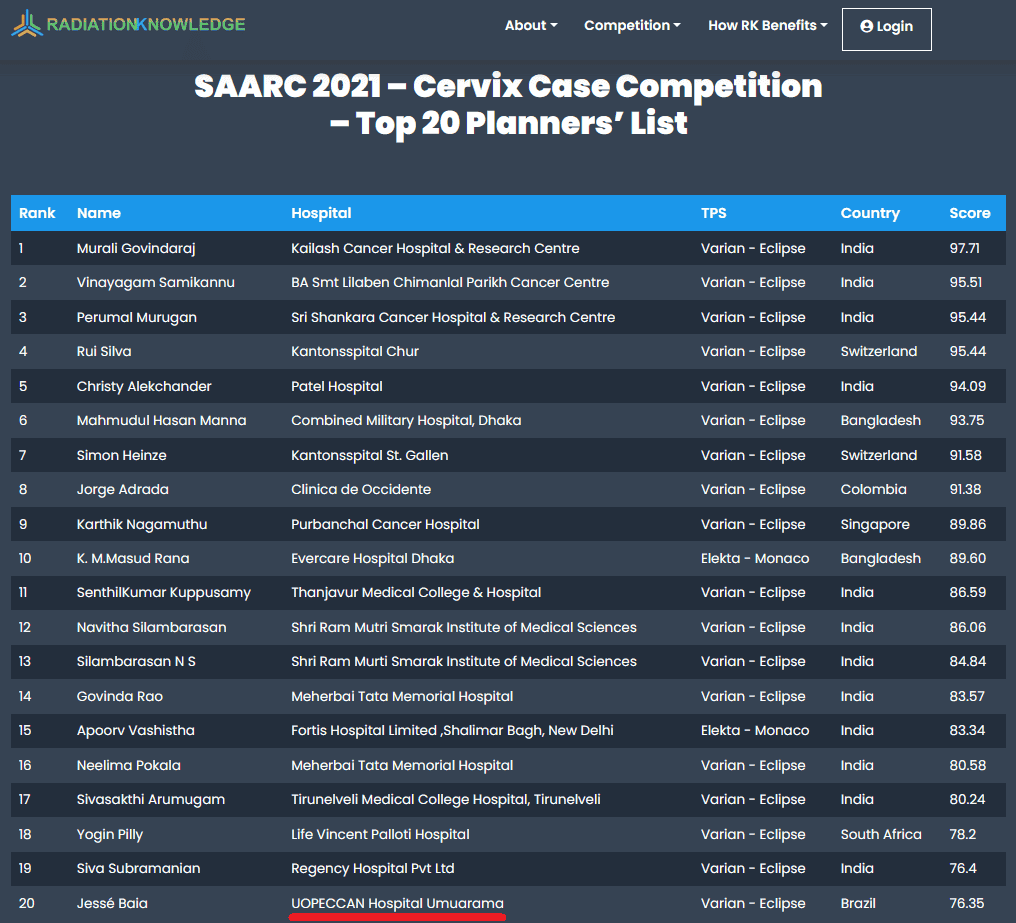
Task: Select the name Jessé Baia
Action: click(x=112, y=904)
